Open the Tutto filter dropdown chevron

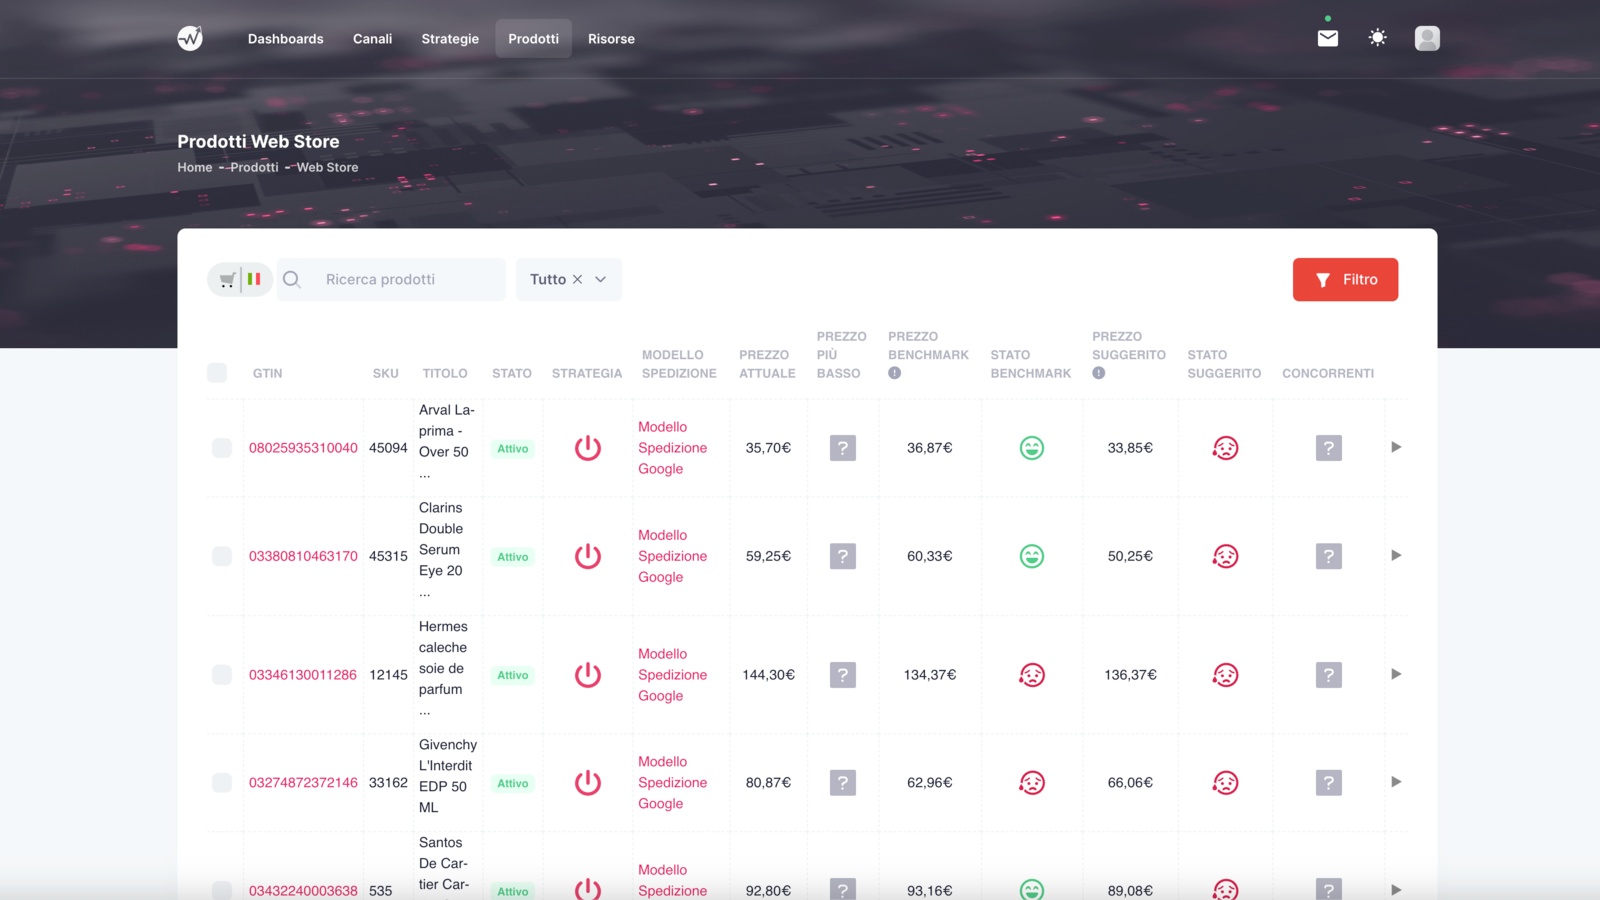[x=600, y=280]
